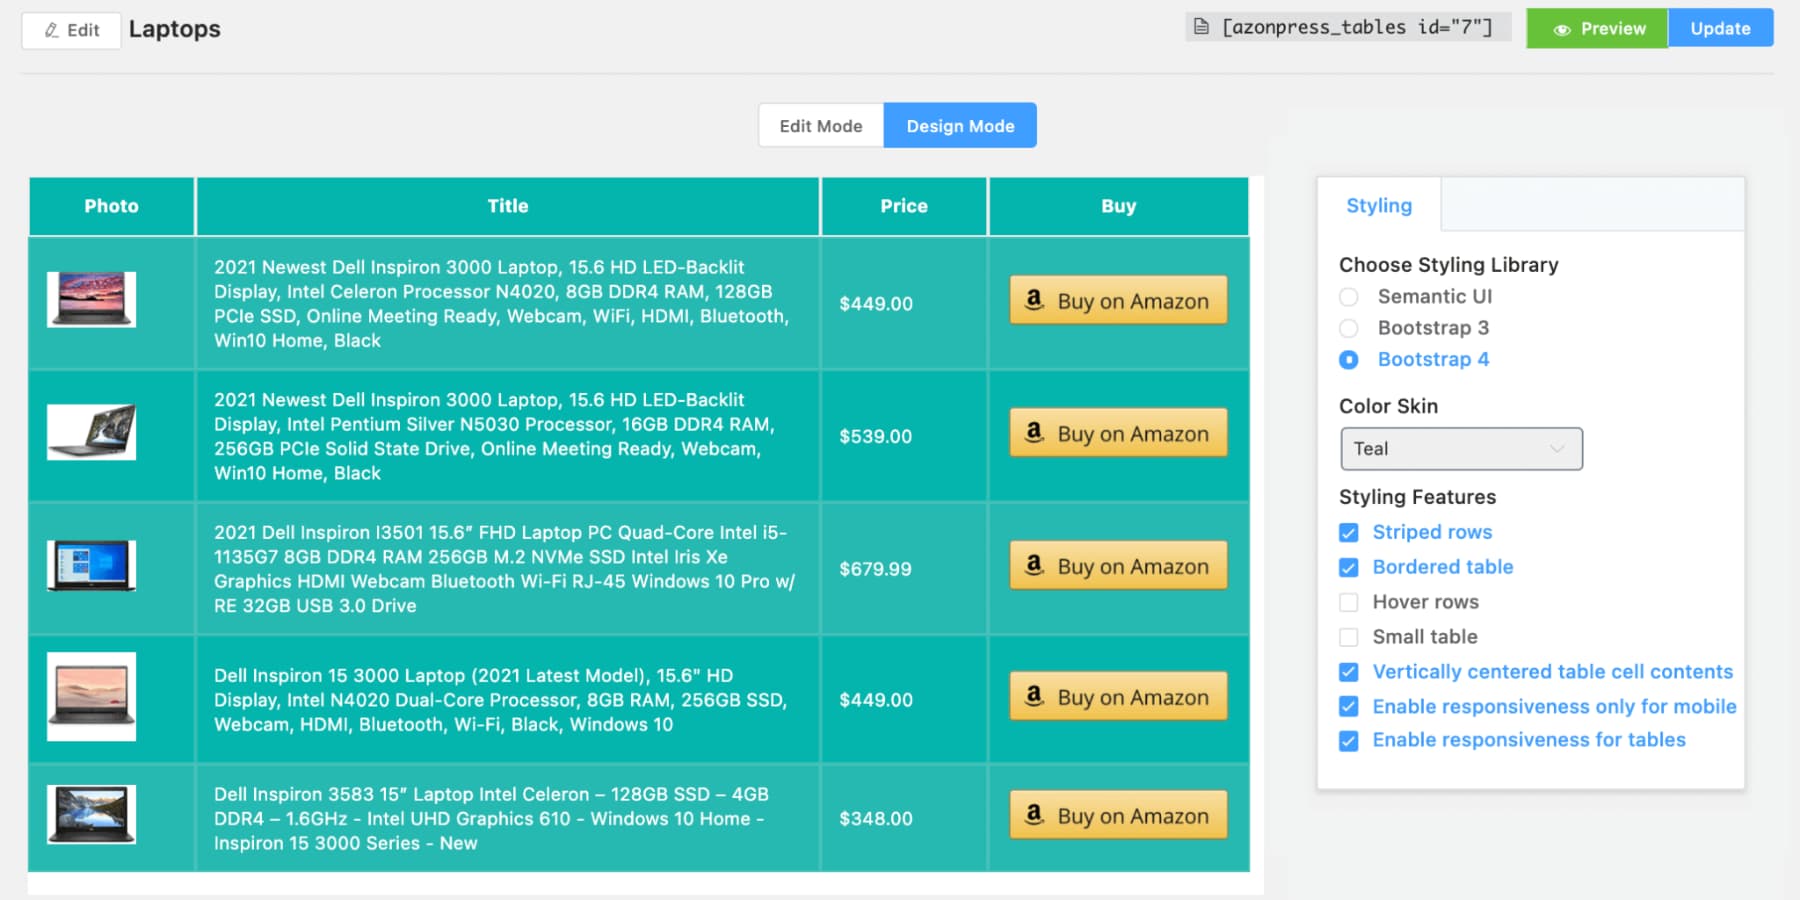The image size is (1800, 900).
Task: Open the Teal Color Skin dropdown
Action: pyautogui.click(x=1460, y=448)
